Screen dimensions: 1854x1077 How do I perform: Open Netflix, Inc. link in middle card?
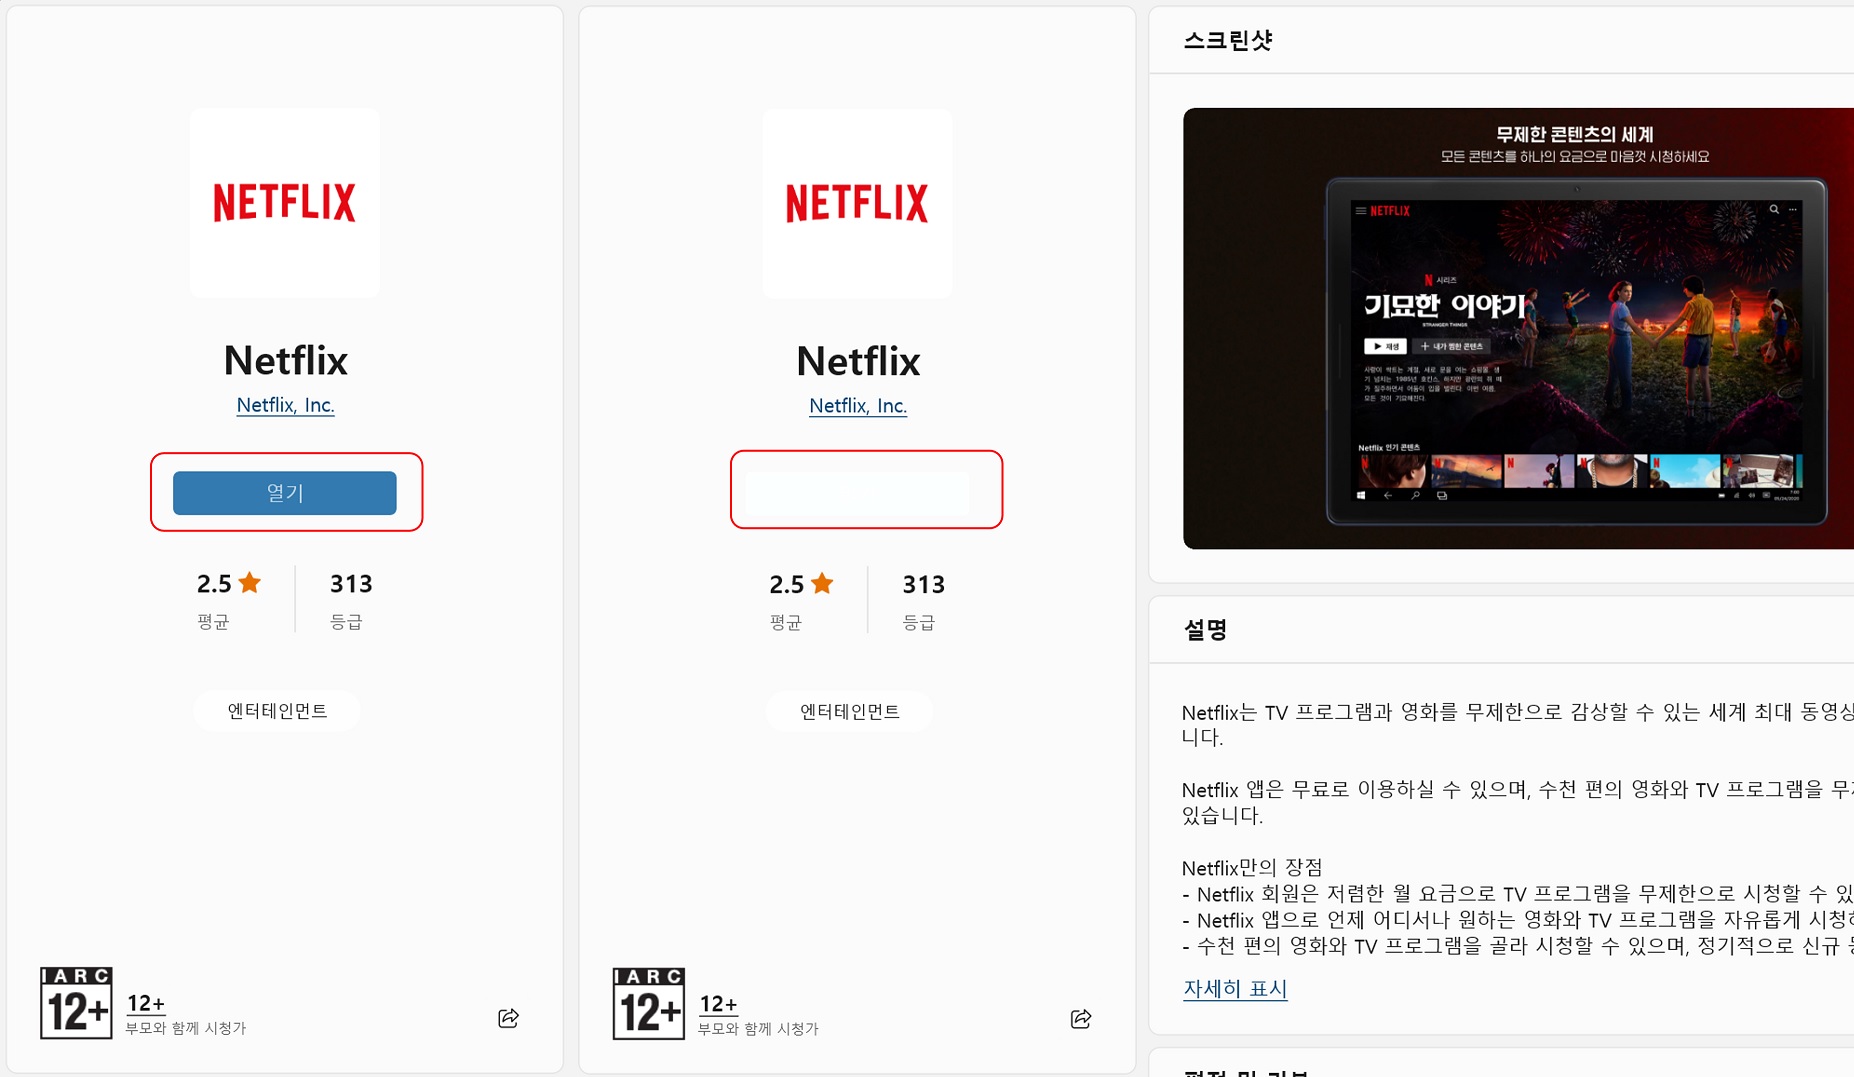[x=858, y=406]
